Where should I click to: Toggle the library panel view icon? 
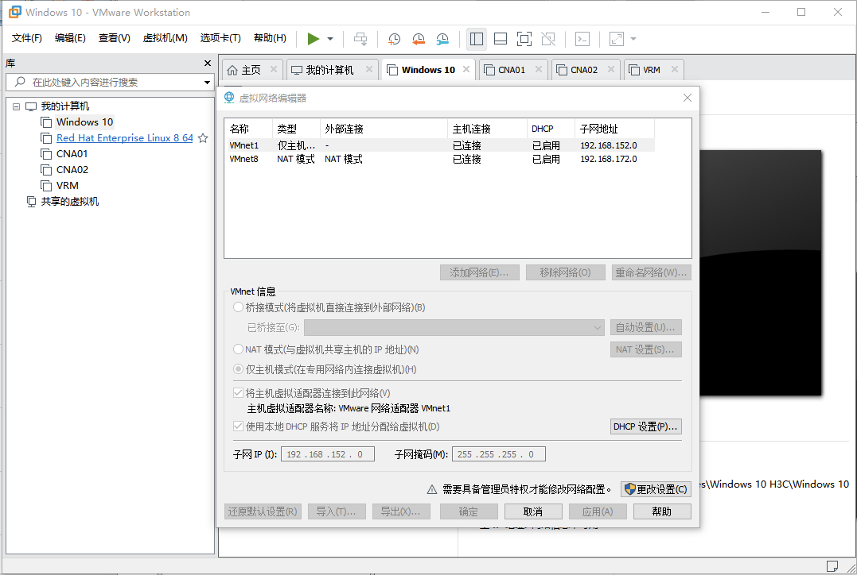pyautogui.click(x=476, y=39)
